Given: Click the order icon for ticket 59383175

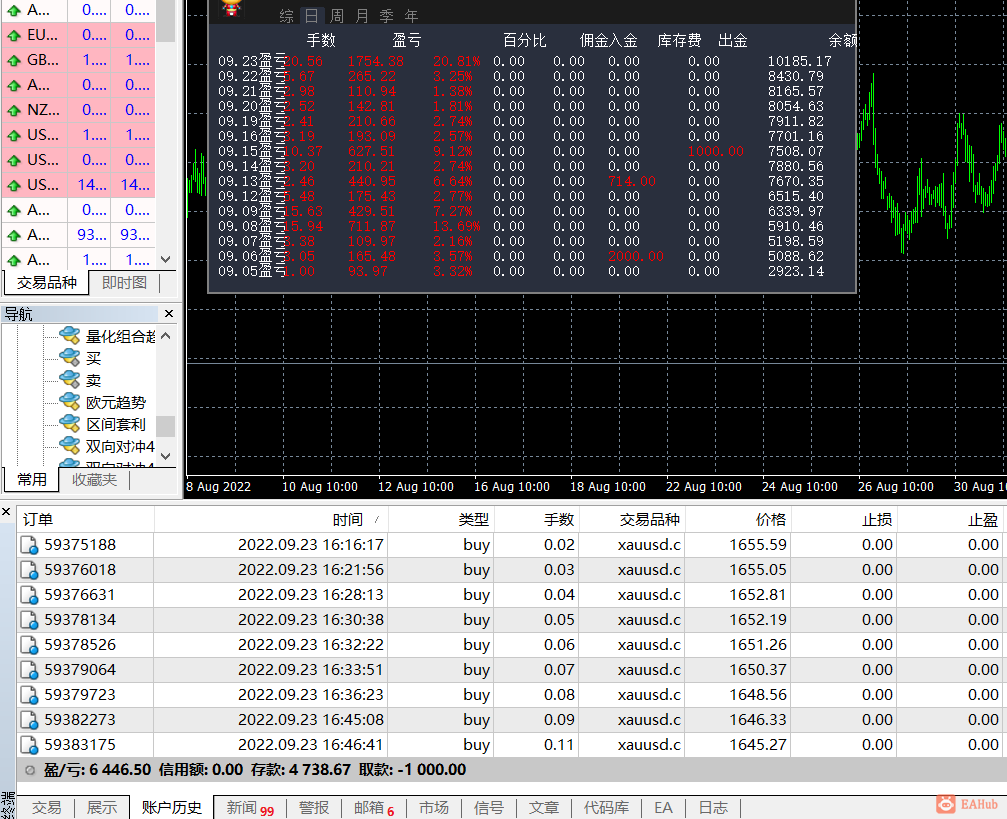Looking at the screenshot, I should tap(30, 746).
